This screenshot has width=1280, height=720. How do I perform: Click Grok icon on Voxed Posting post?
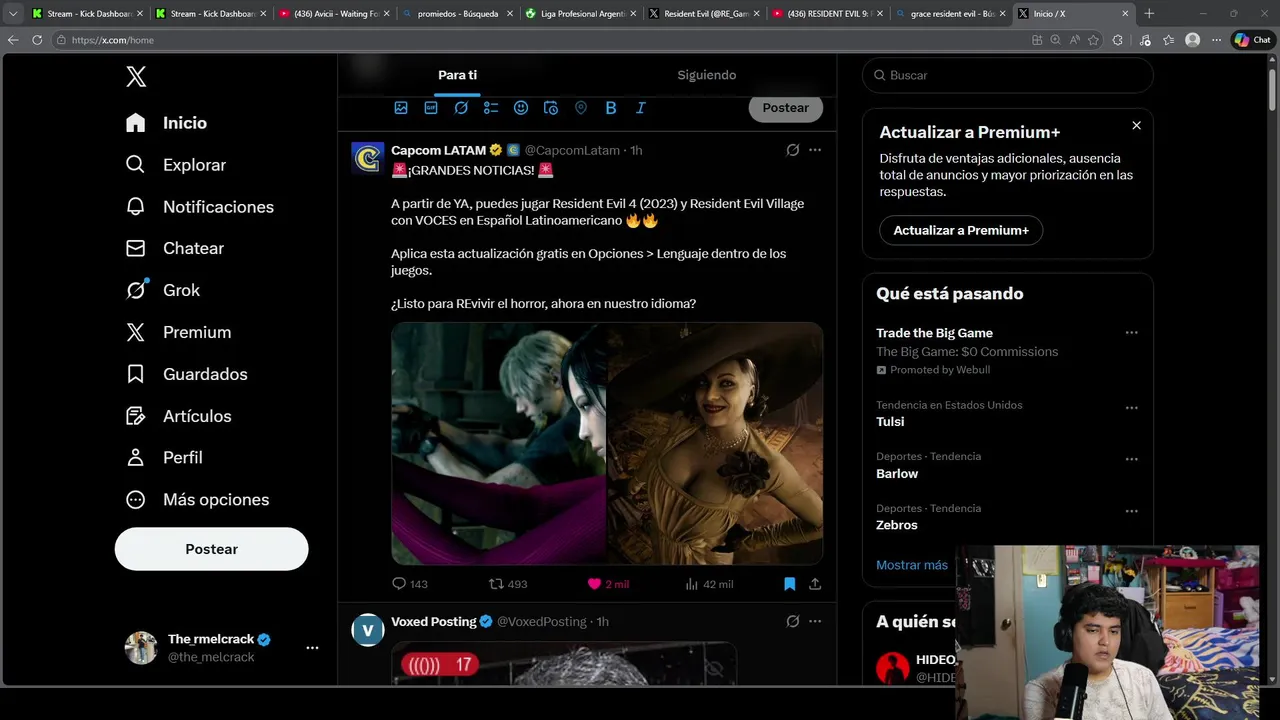point(793,622)
